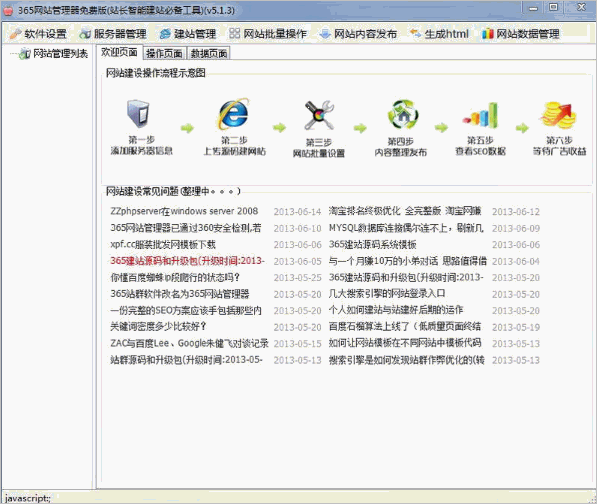Click the 查看SEO数据 step label
Image resolution: width=597 pixels, height=504 pixels.
[x=480, y=151]
